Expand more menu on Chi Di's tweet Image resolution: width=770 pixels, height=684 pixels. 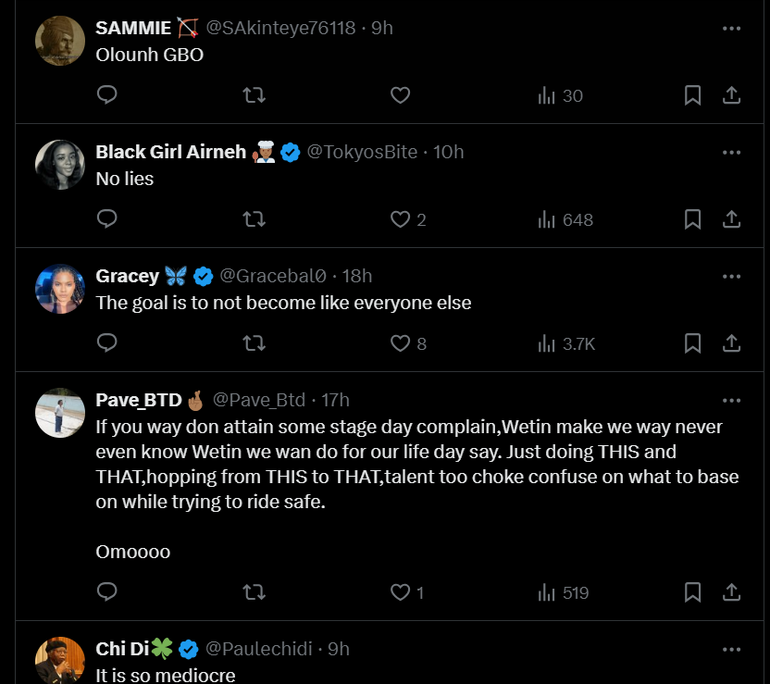point(731,649)
